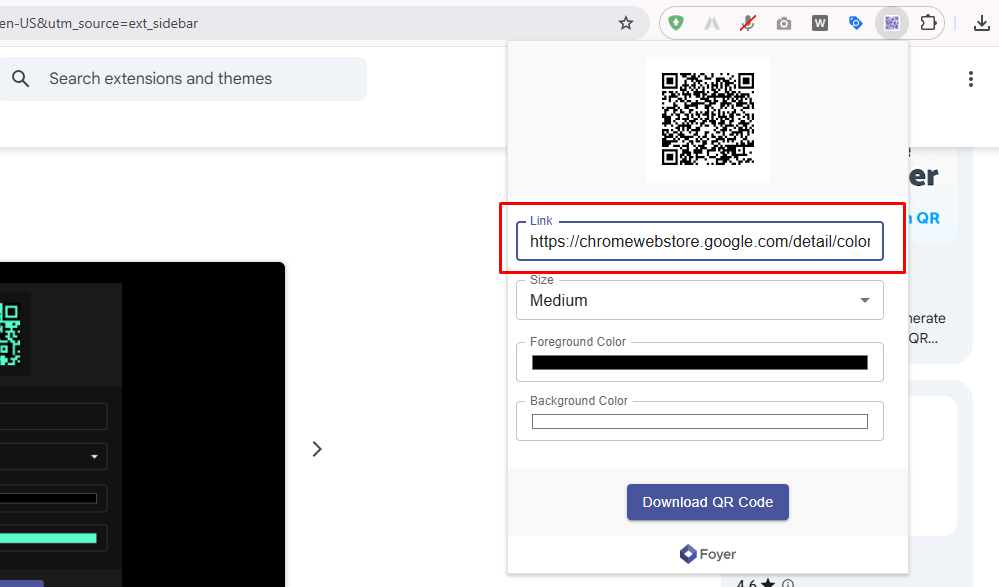This screenshot has width=999, height=587.
Task: Open the W extension icon
Action: 819,24
